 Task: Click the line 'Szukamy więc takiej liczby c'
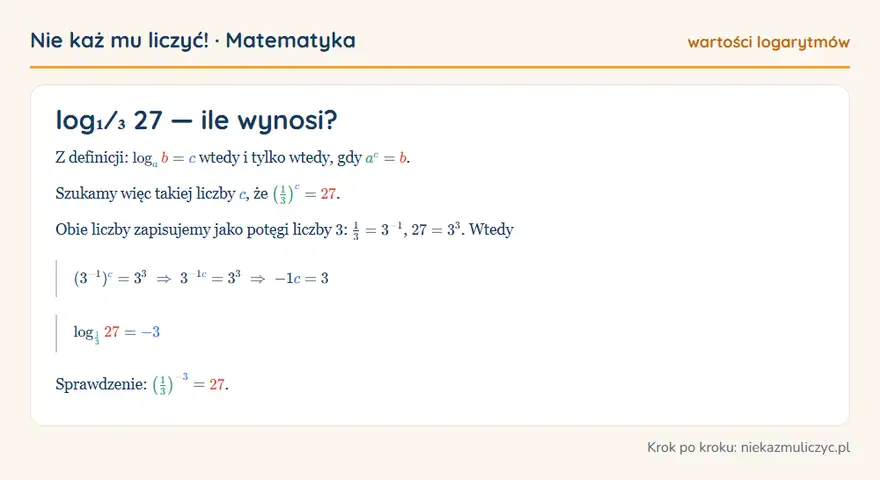click(198, 194)
